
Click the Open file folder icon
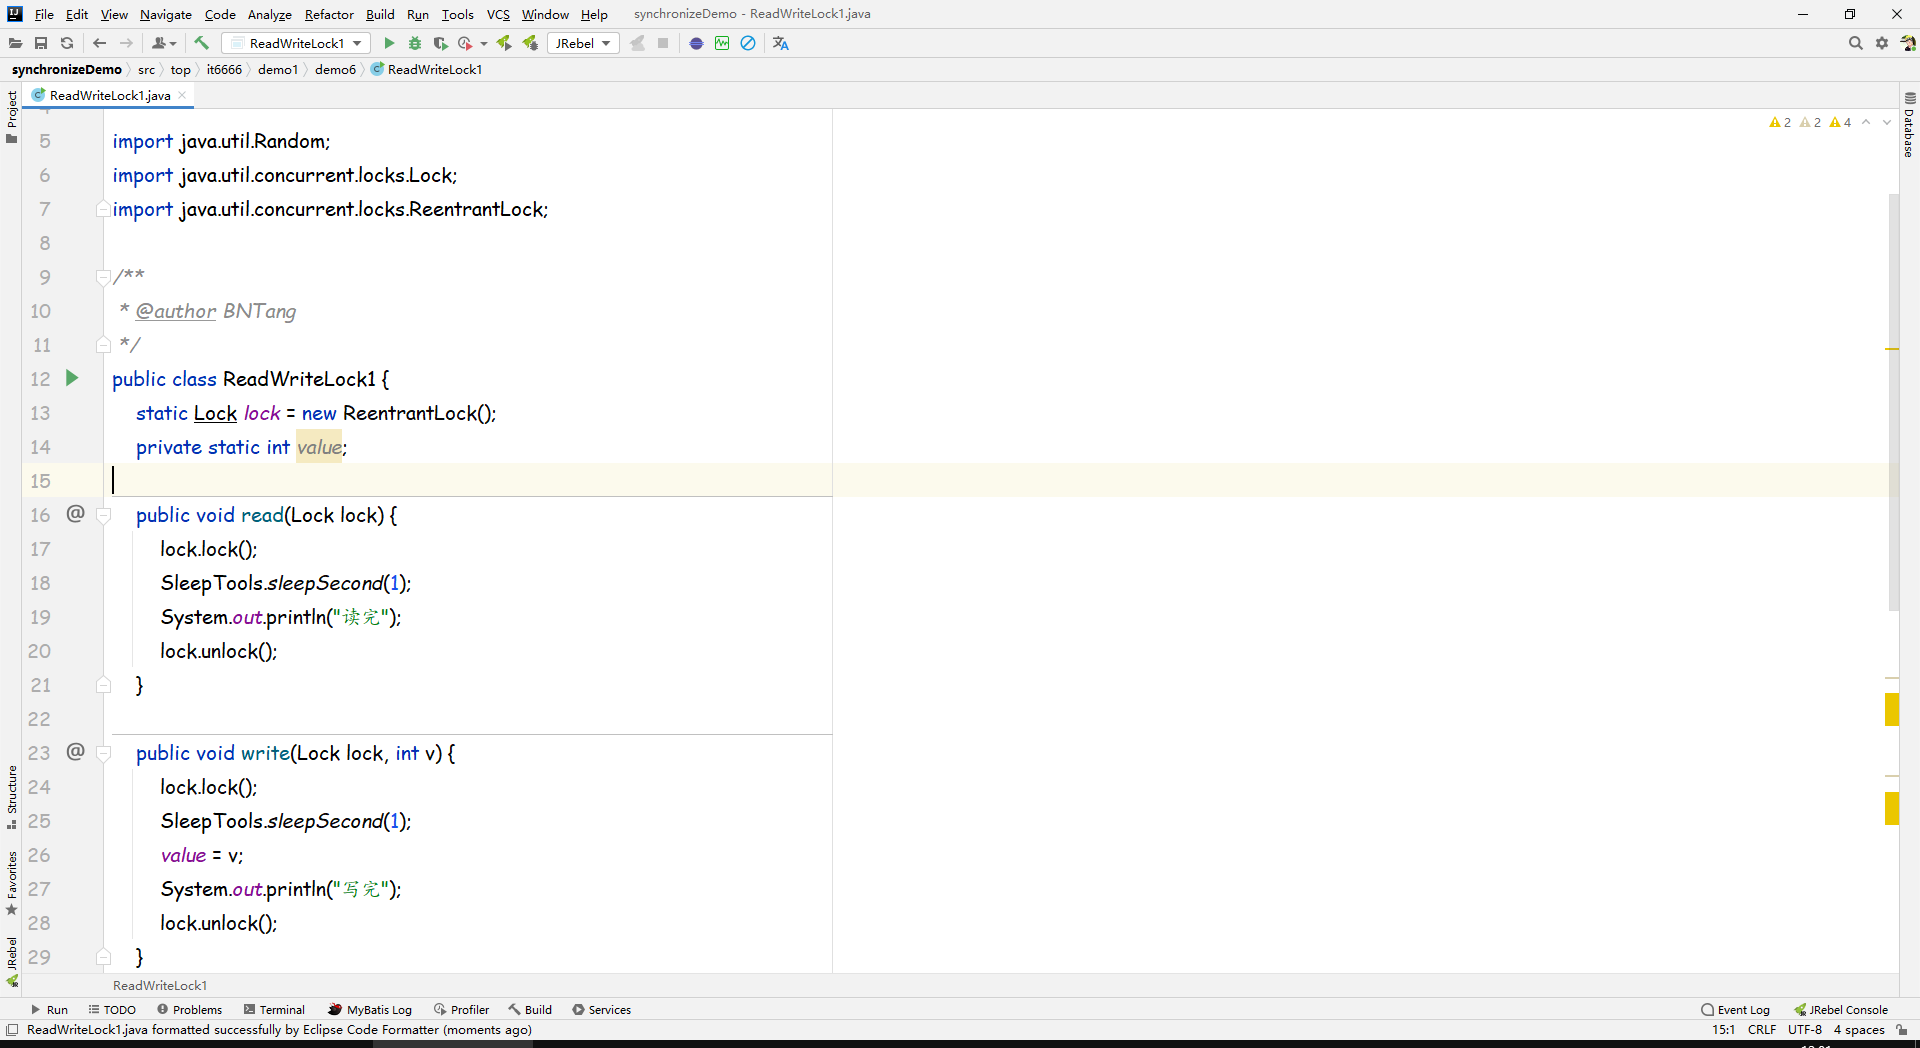tap(15, 43)
